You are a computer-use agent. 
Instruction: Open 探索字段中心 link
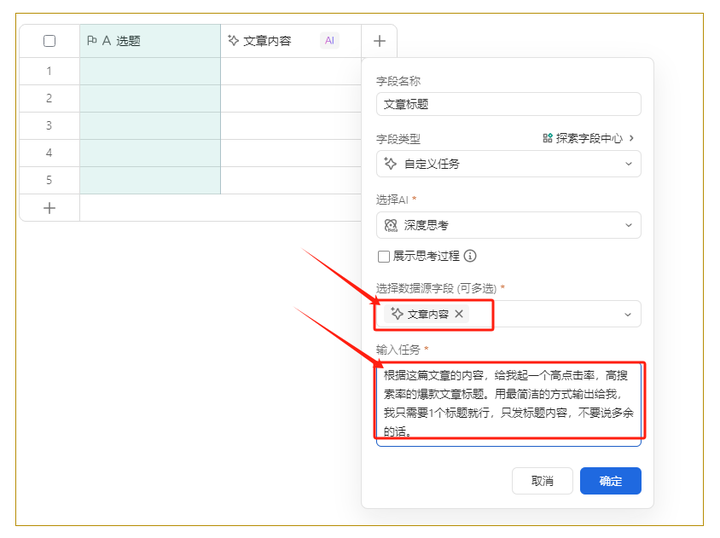tap(588, 138)
